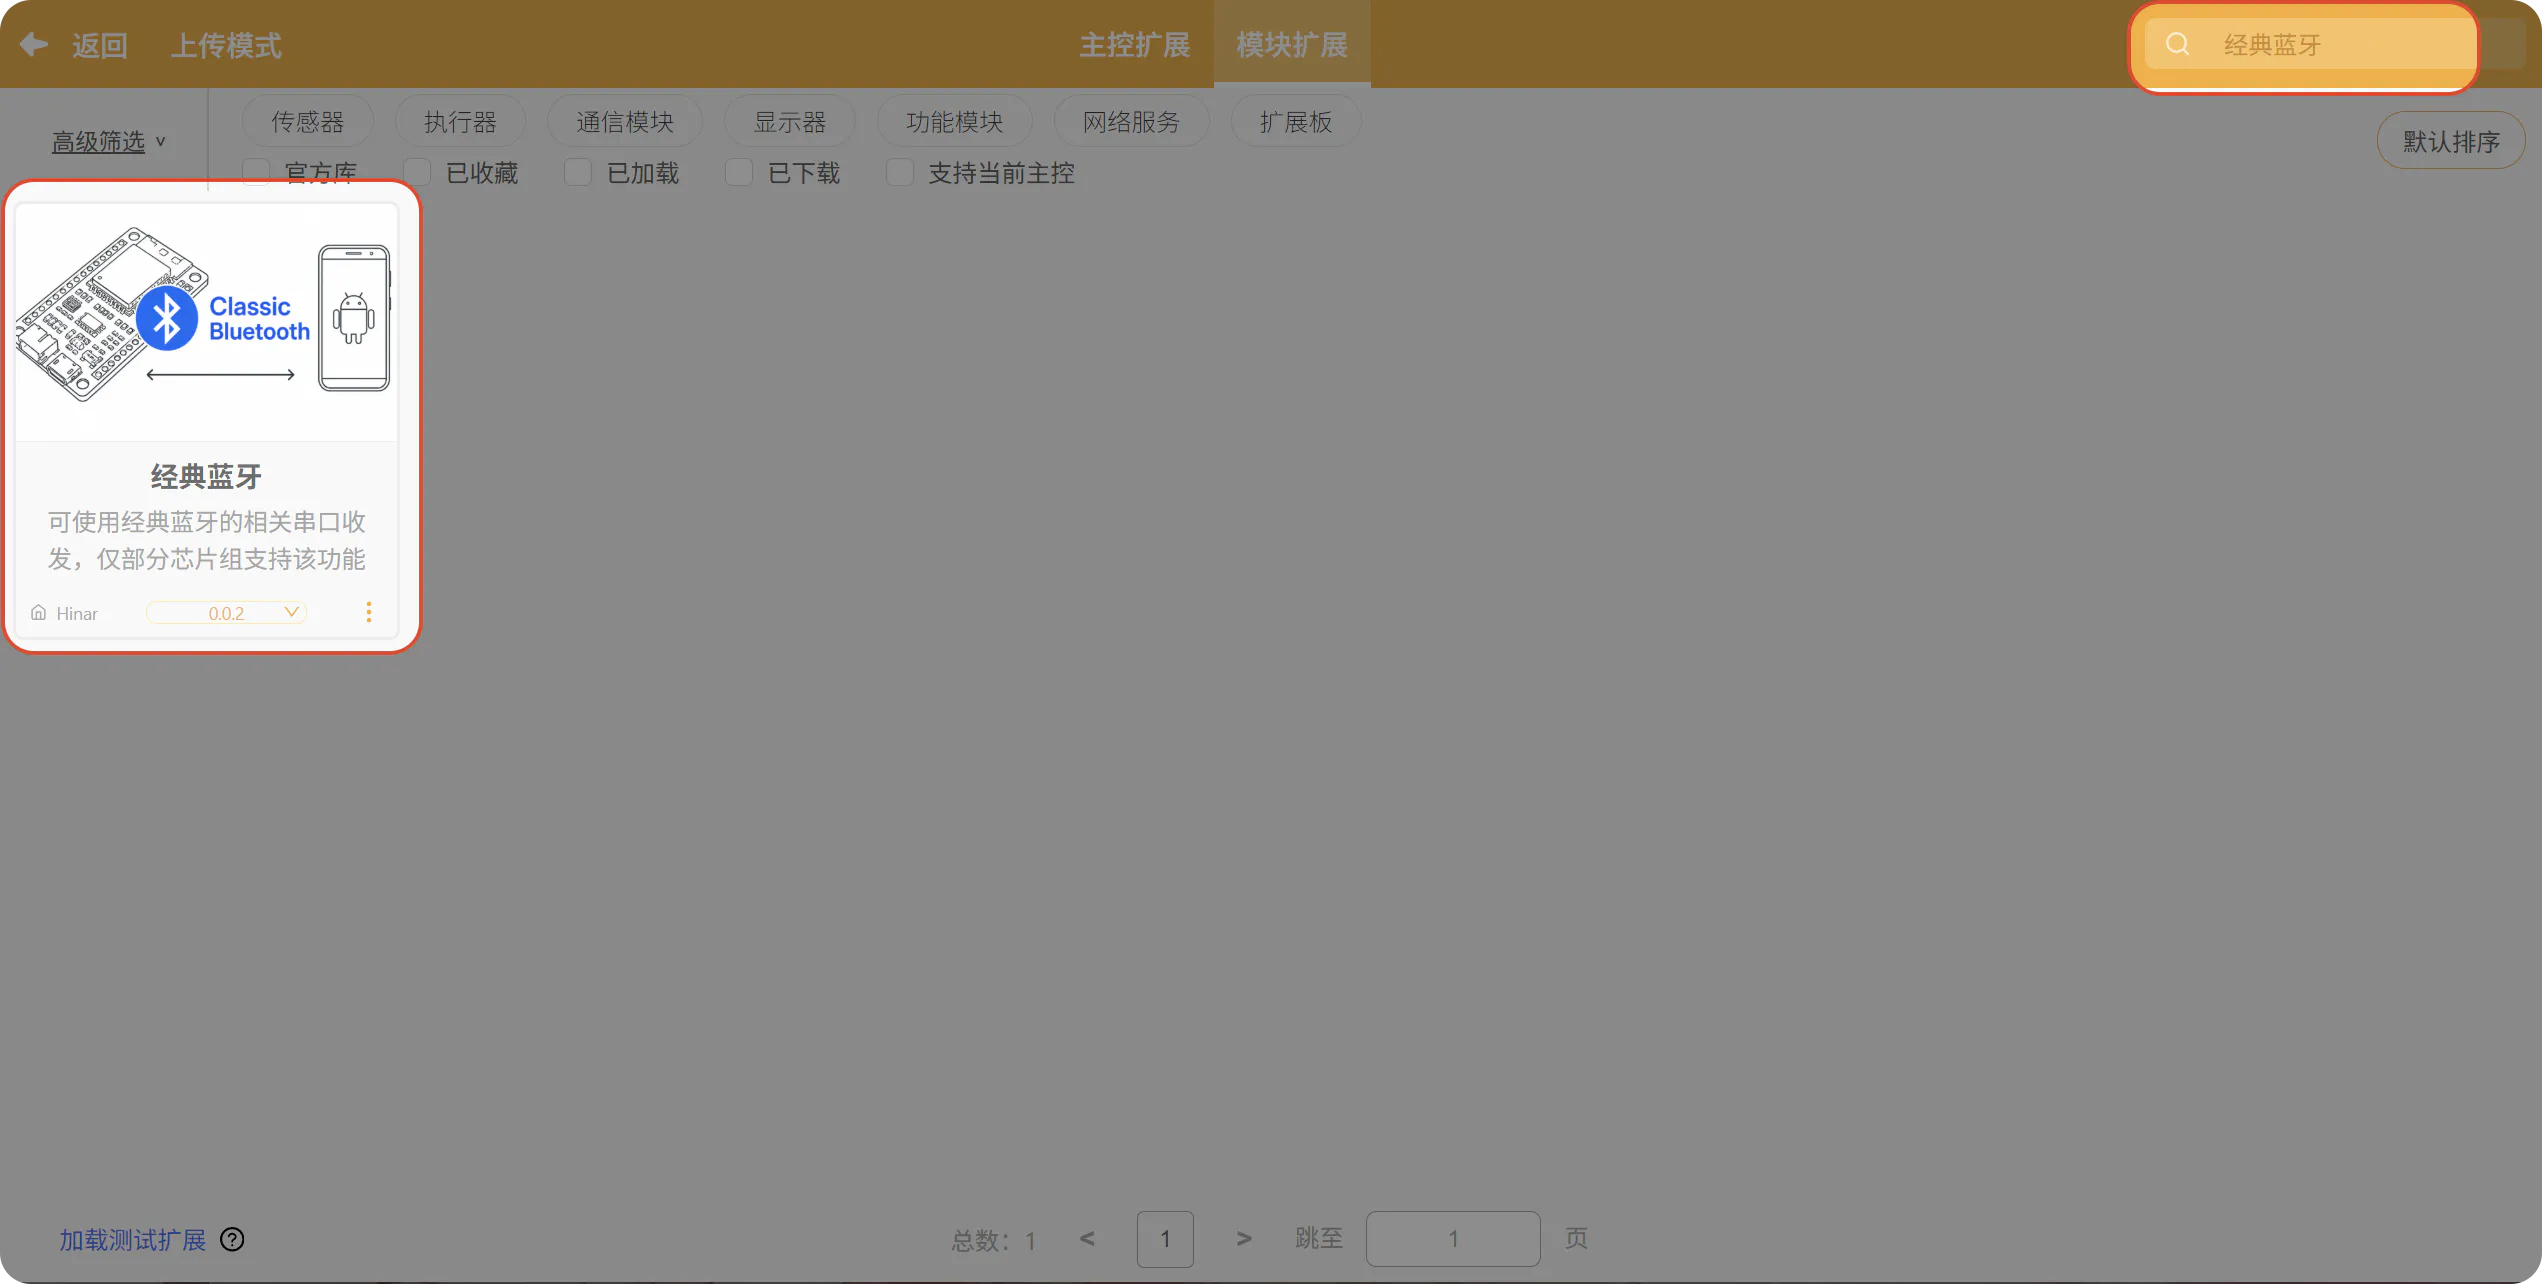
Task: Click the current page number 1 box
Action: [1165, 1239]
